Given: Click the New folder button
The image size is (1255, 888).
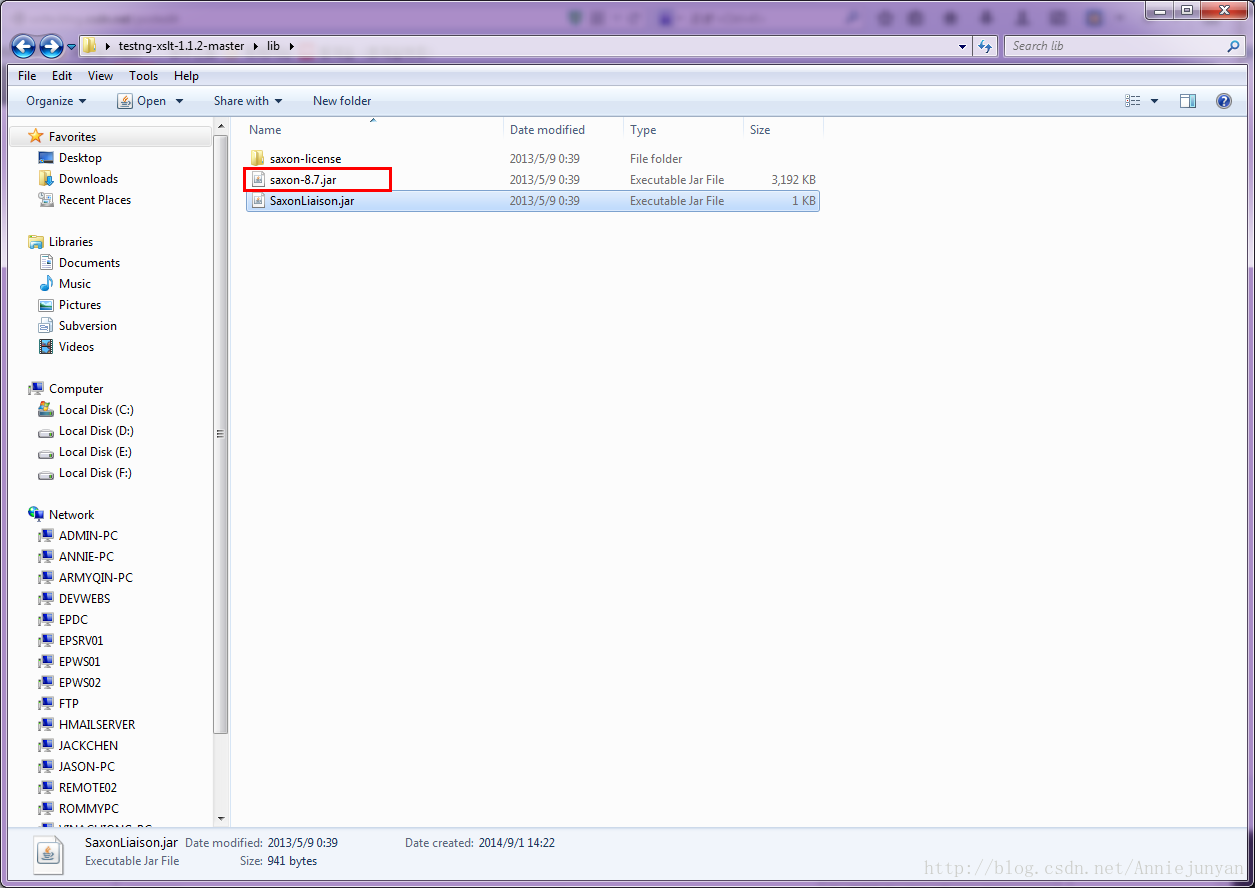Looking at the screenshot, I should point(342,101).
